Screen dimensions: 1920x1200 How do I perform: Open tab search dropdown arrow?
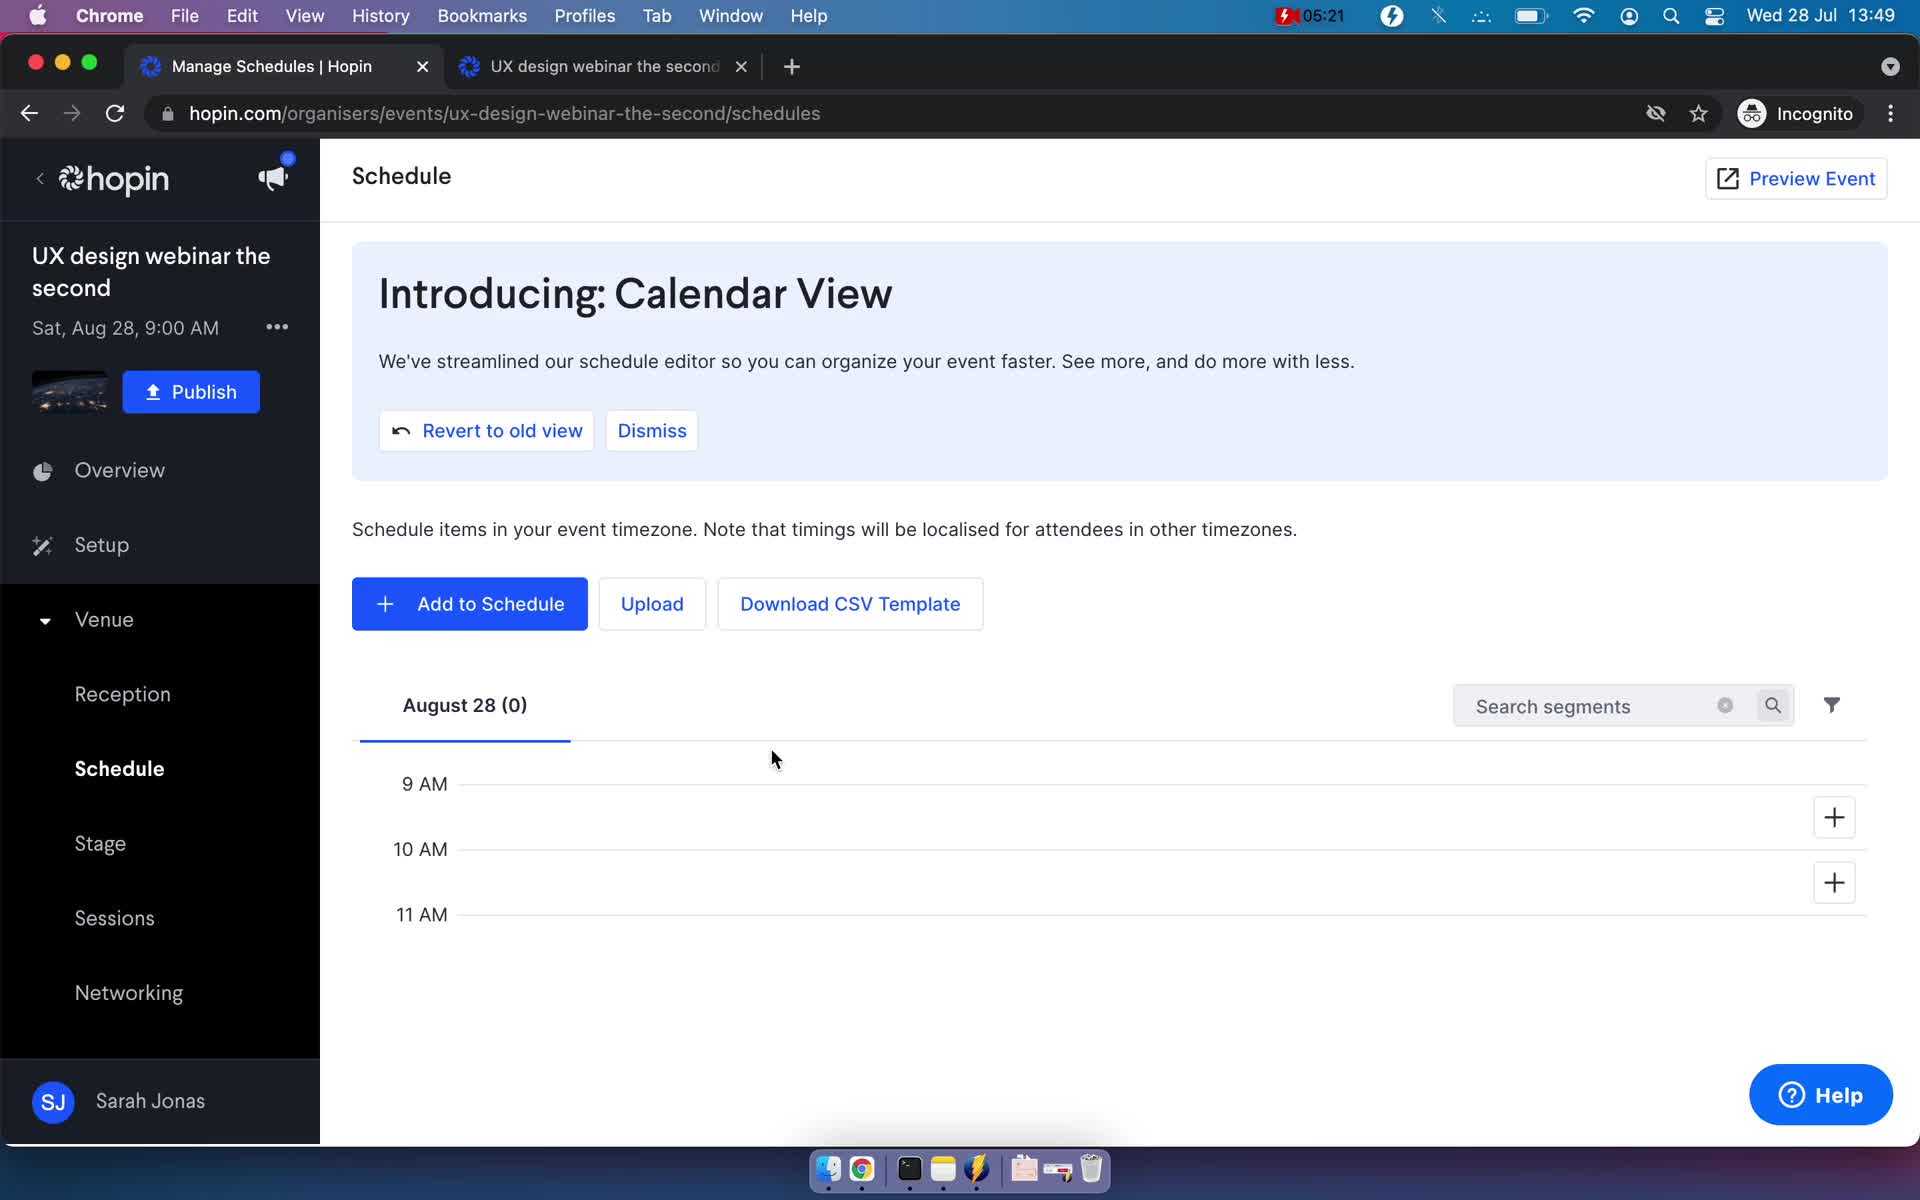(x=1890, y=66)
